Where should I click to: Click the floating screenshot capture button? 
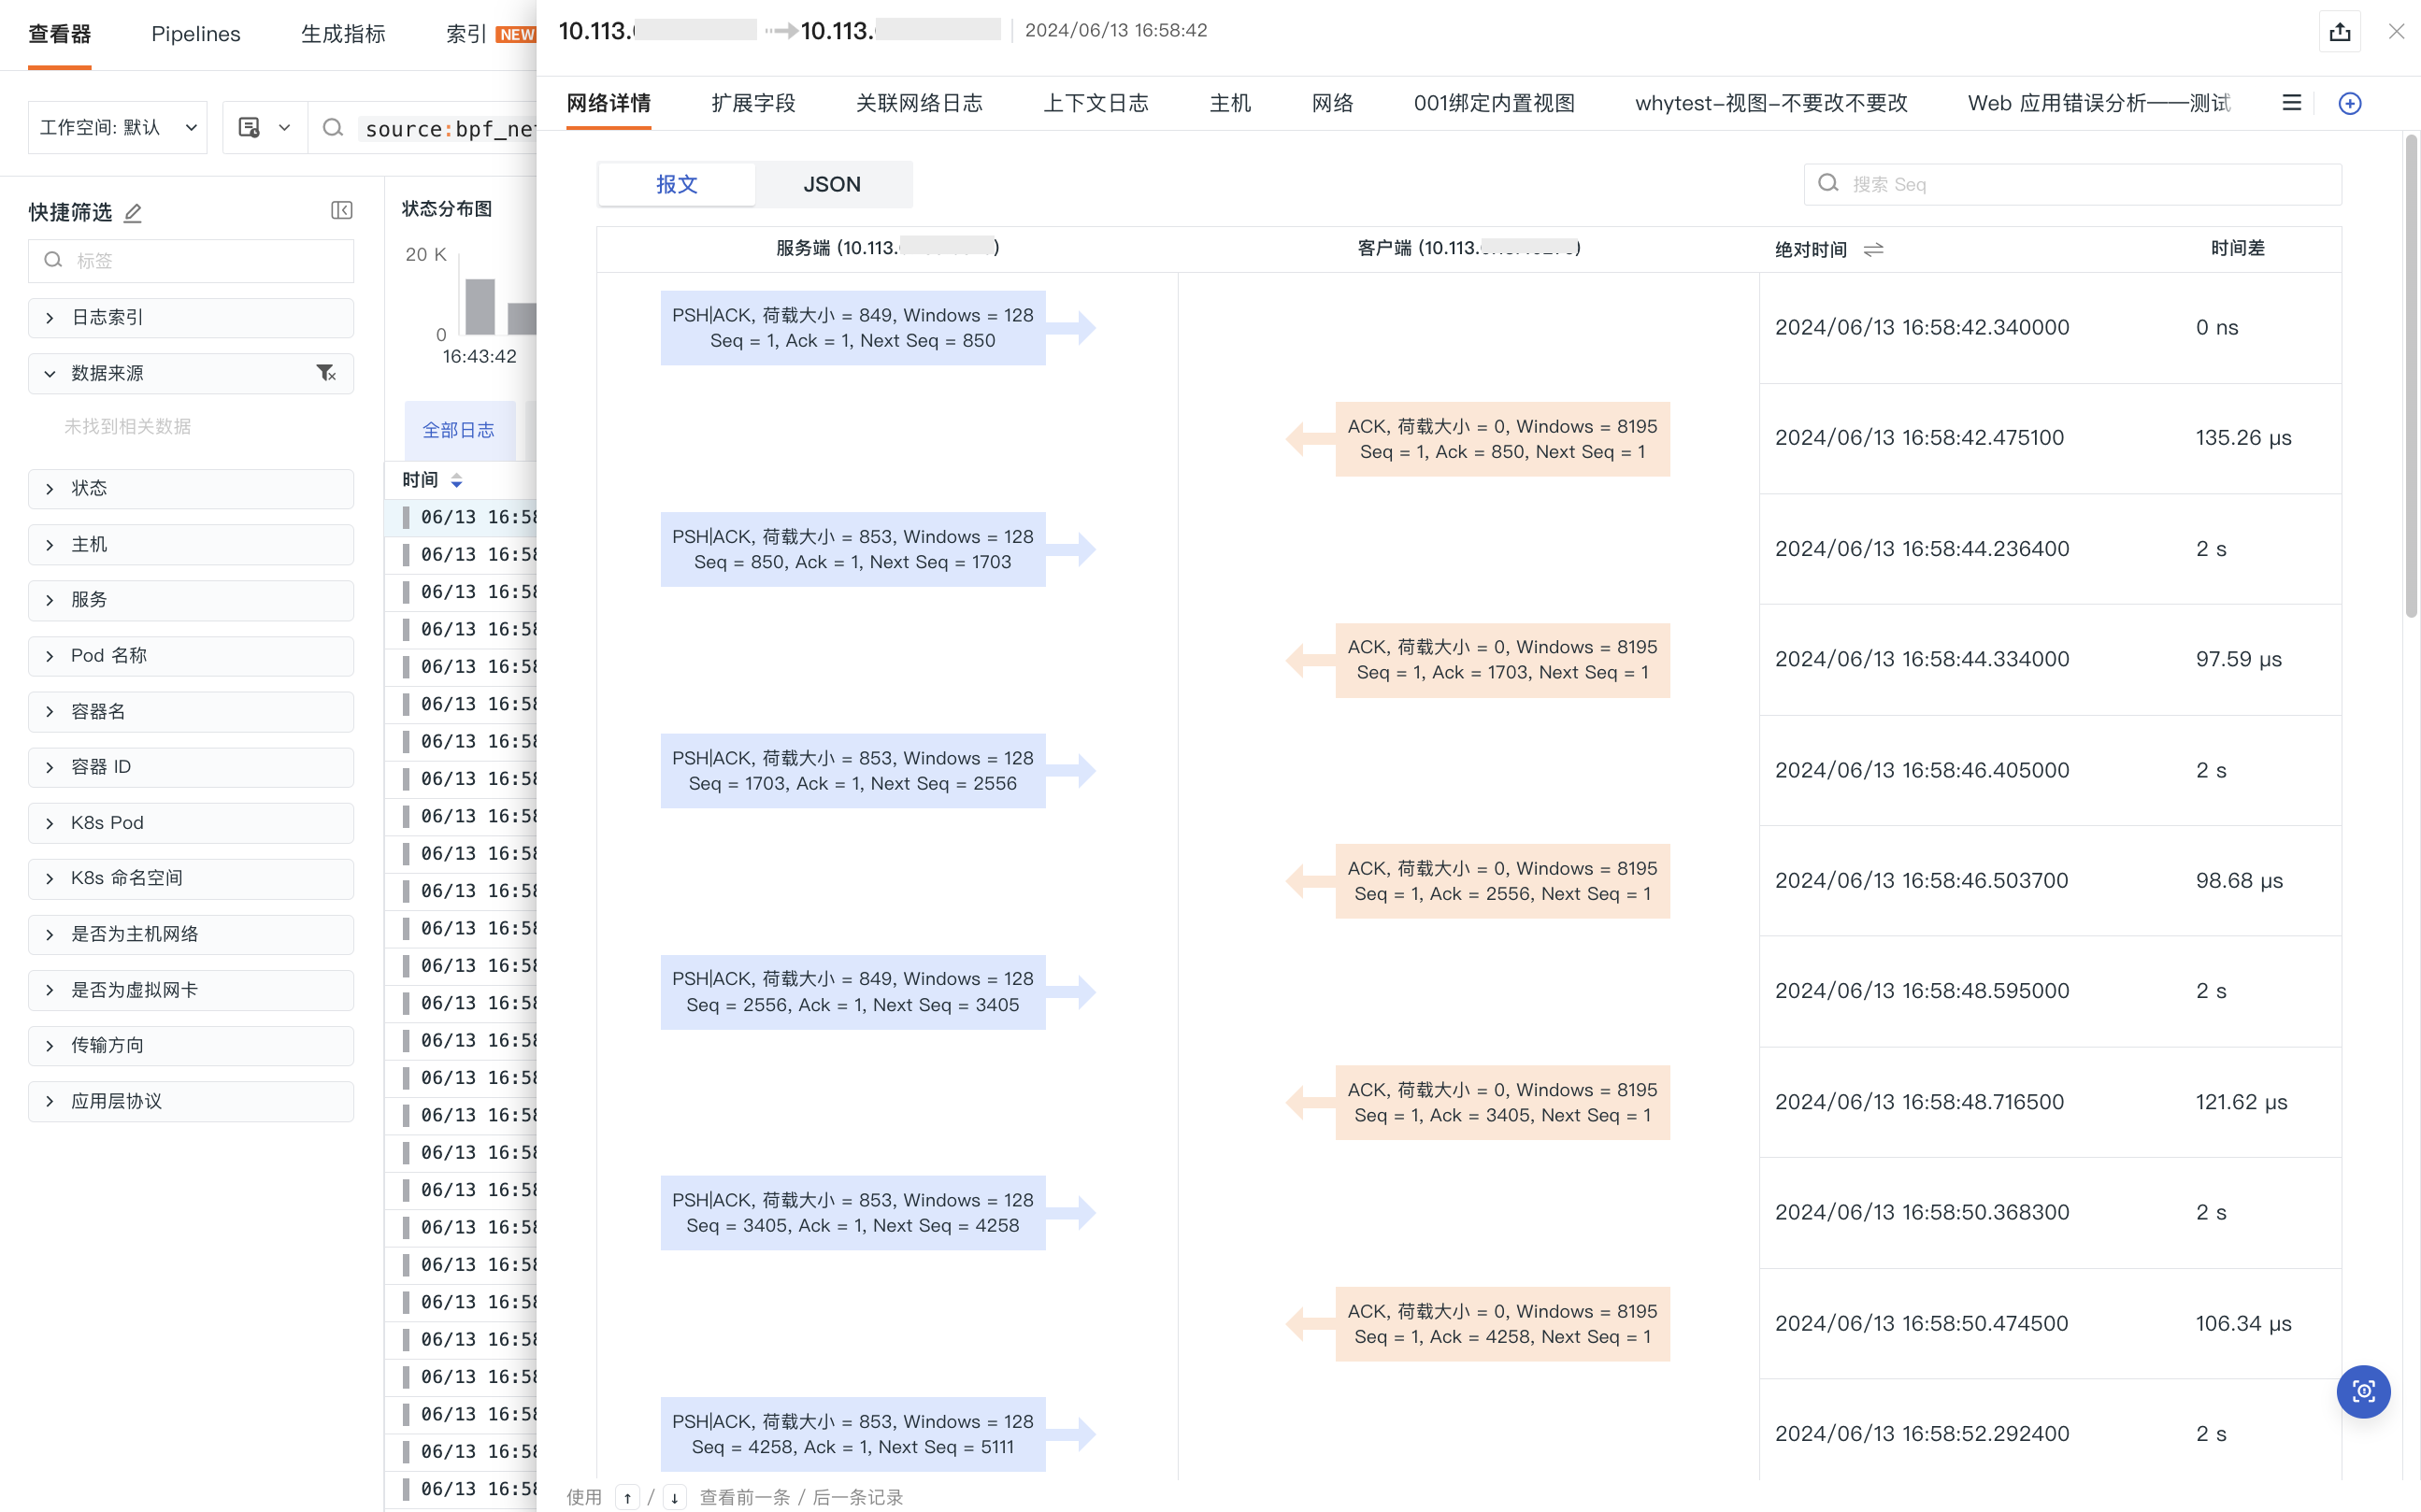(x=2363, y=1391)
